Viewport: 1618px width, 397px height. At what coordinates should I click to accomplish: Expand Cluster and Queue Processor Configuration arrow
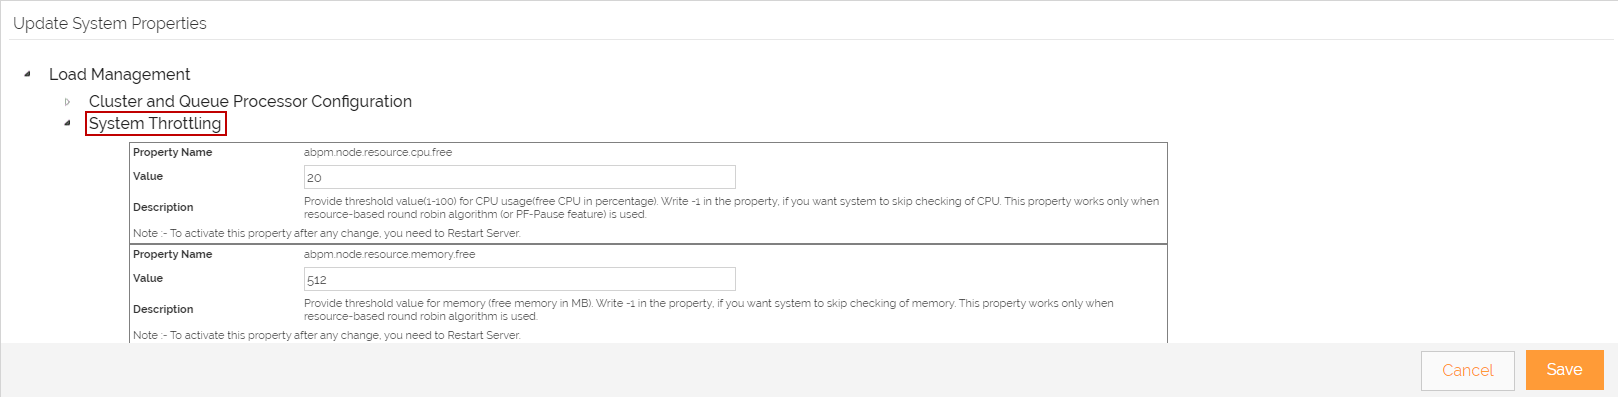[67, 101]
